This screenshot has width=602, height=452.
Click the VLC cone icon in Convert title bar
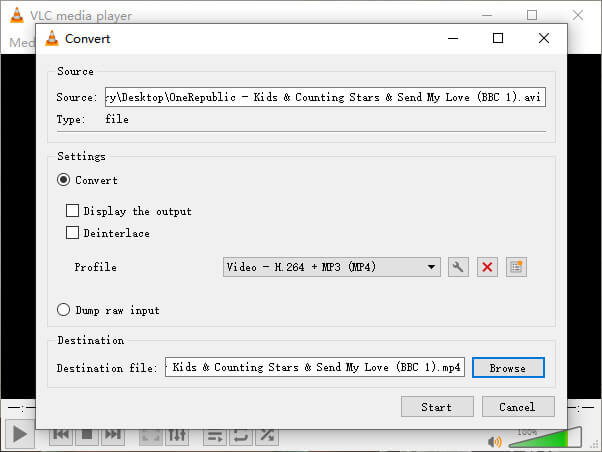click(x=52, y=38)
